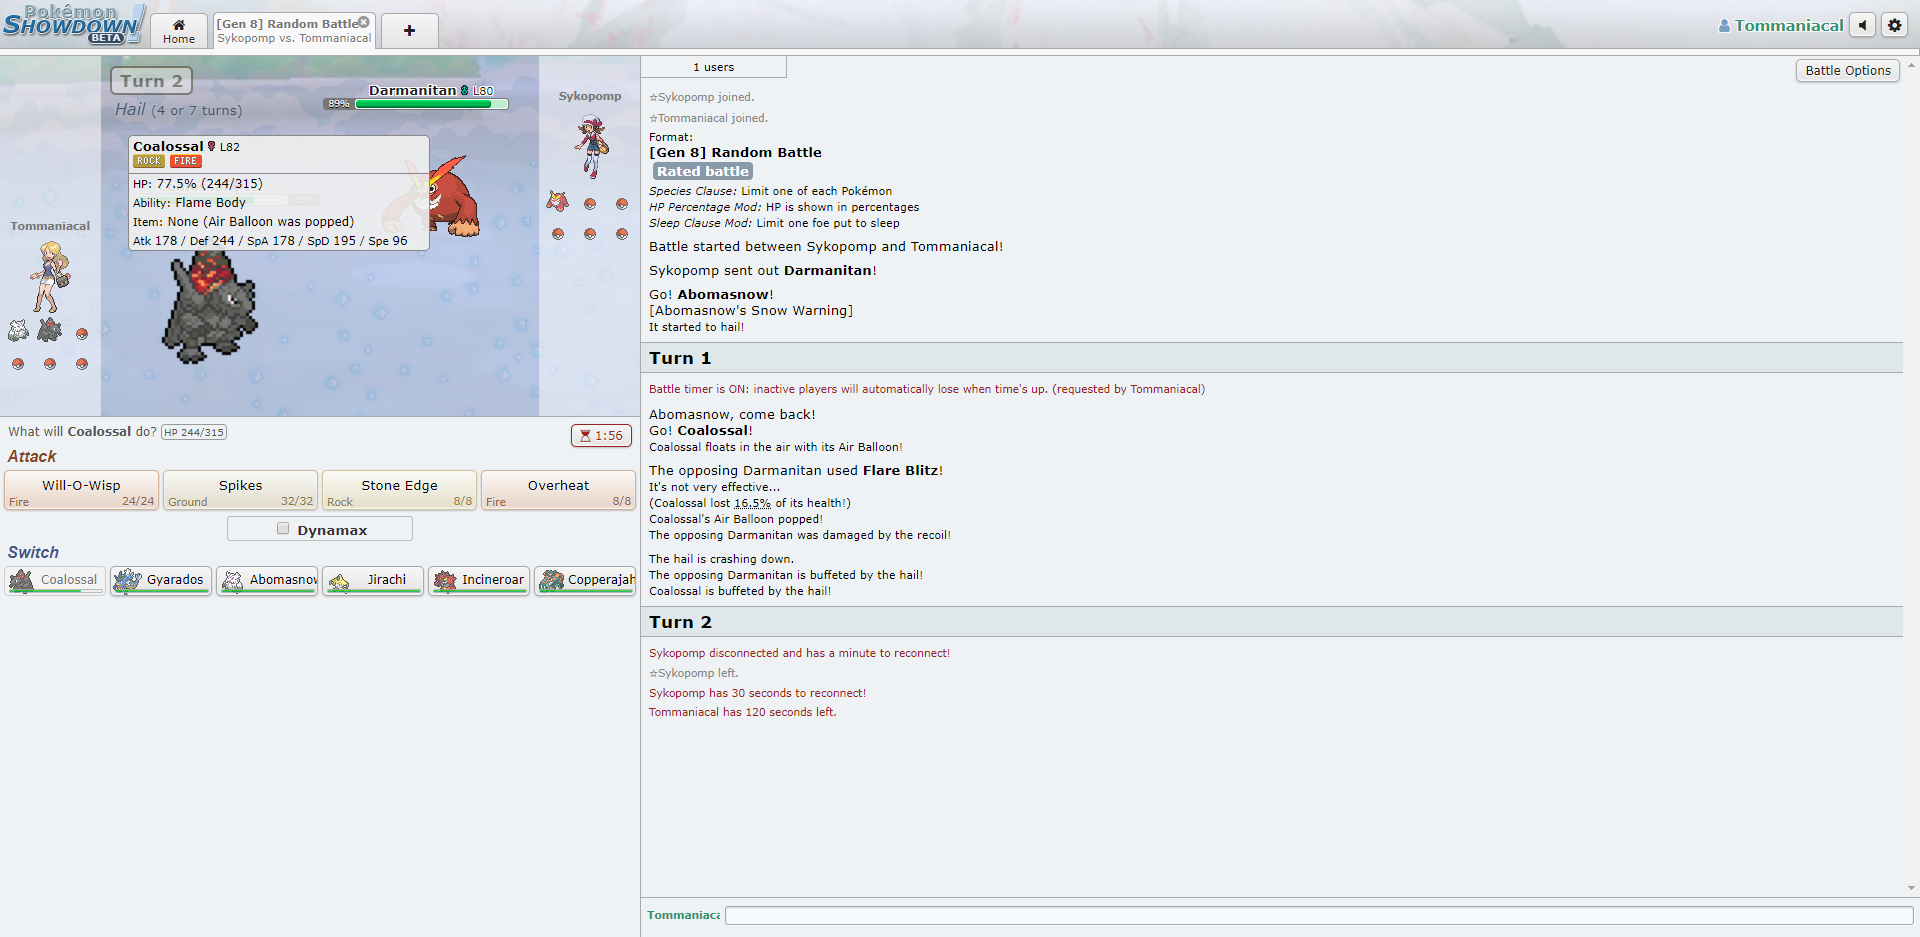Click your Coalossal battle sprite
The image size is (1920, 937).
(x=210, y=306)
